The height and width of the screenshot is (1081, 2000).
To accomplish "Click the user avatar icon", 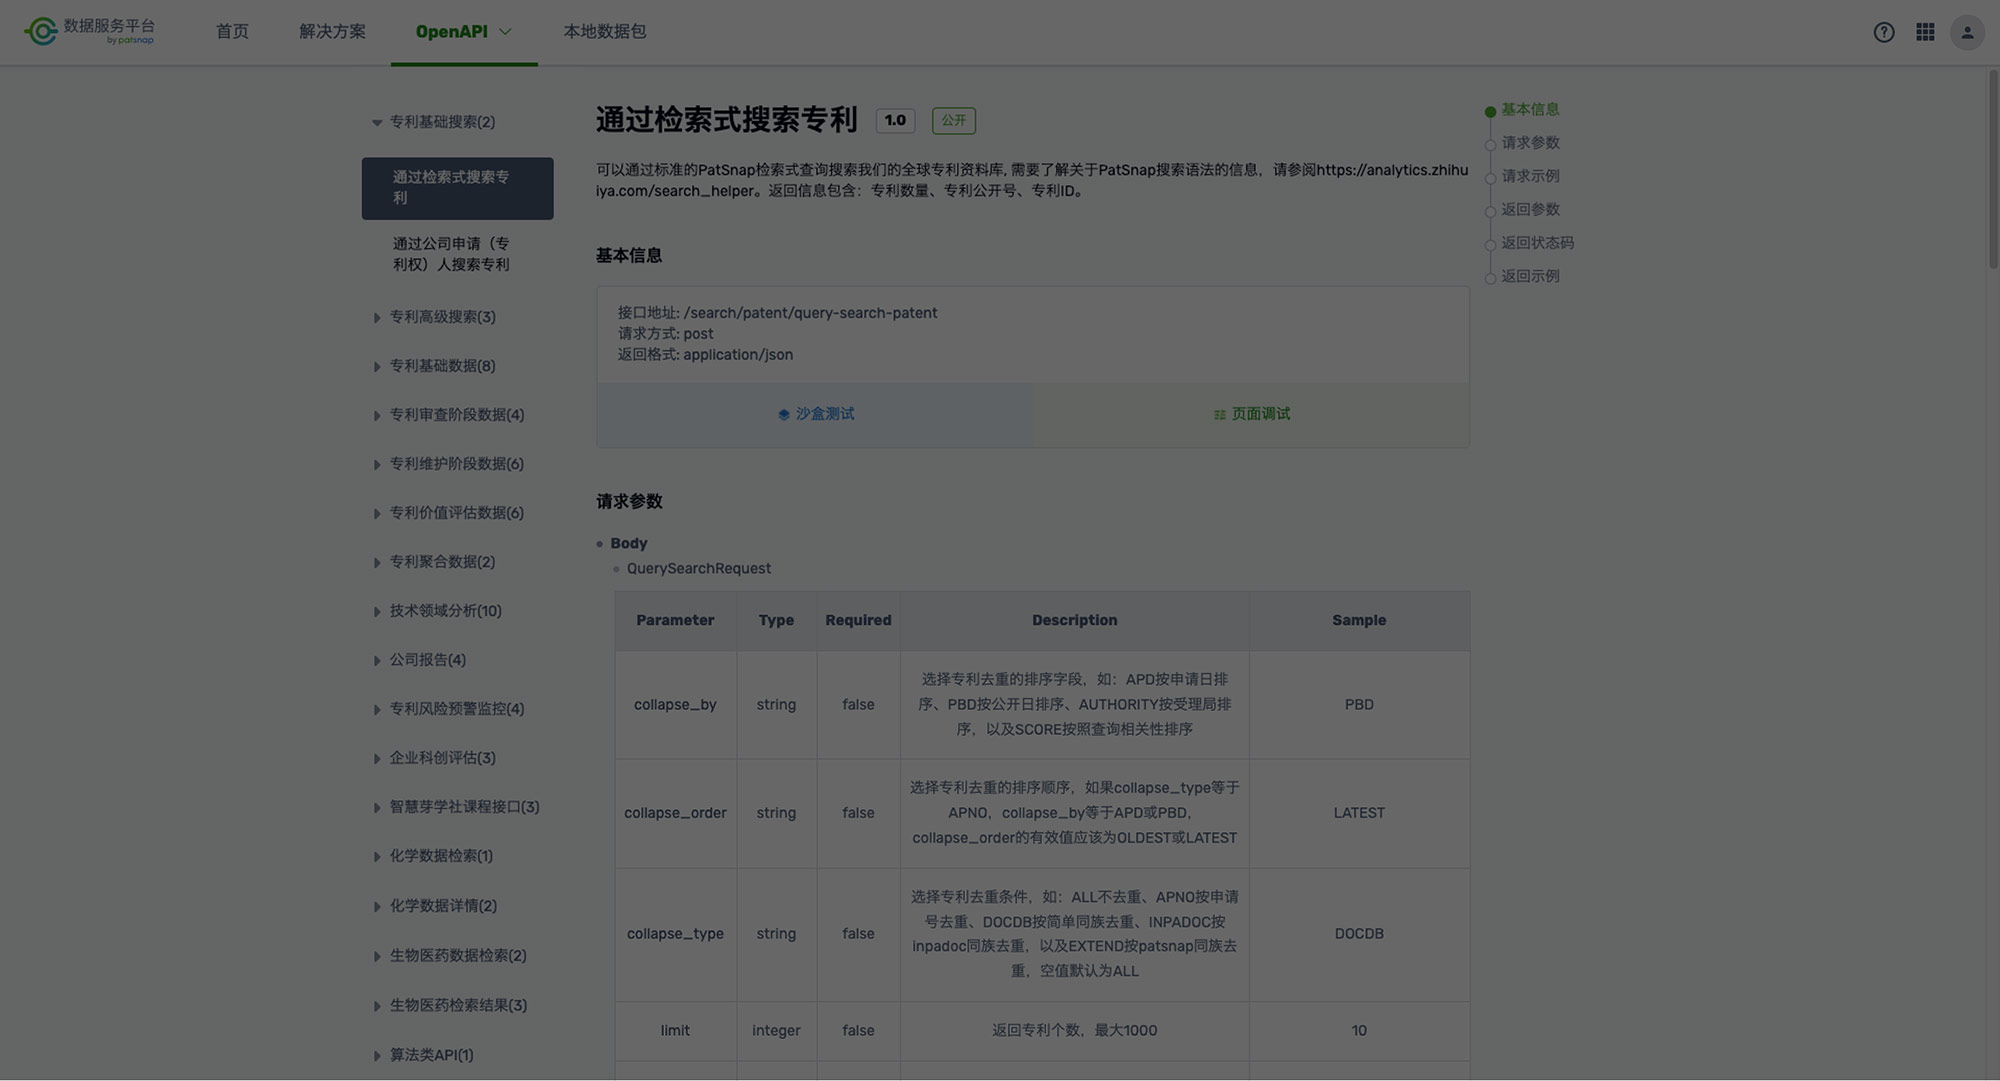I will tap(1967, 32).
